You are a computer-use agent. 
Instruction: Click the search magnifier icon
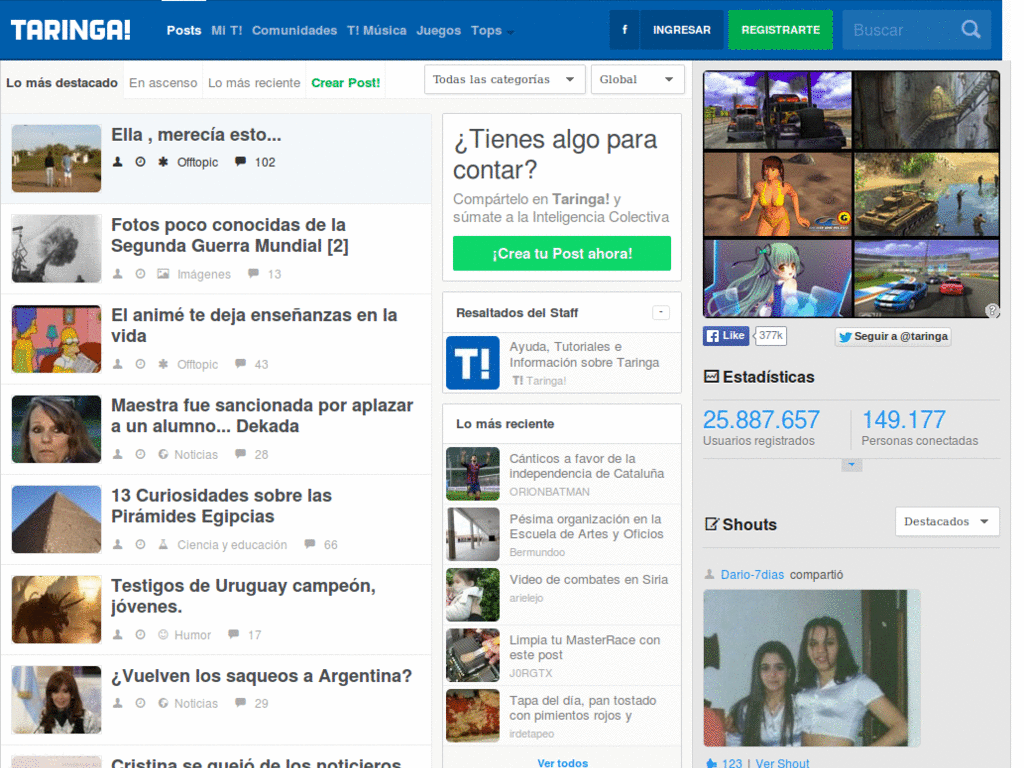[x=971, y=30]
